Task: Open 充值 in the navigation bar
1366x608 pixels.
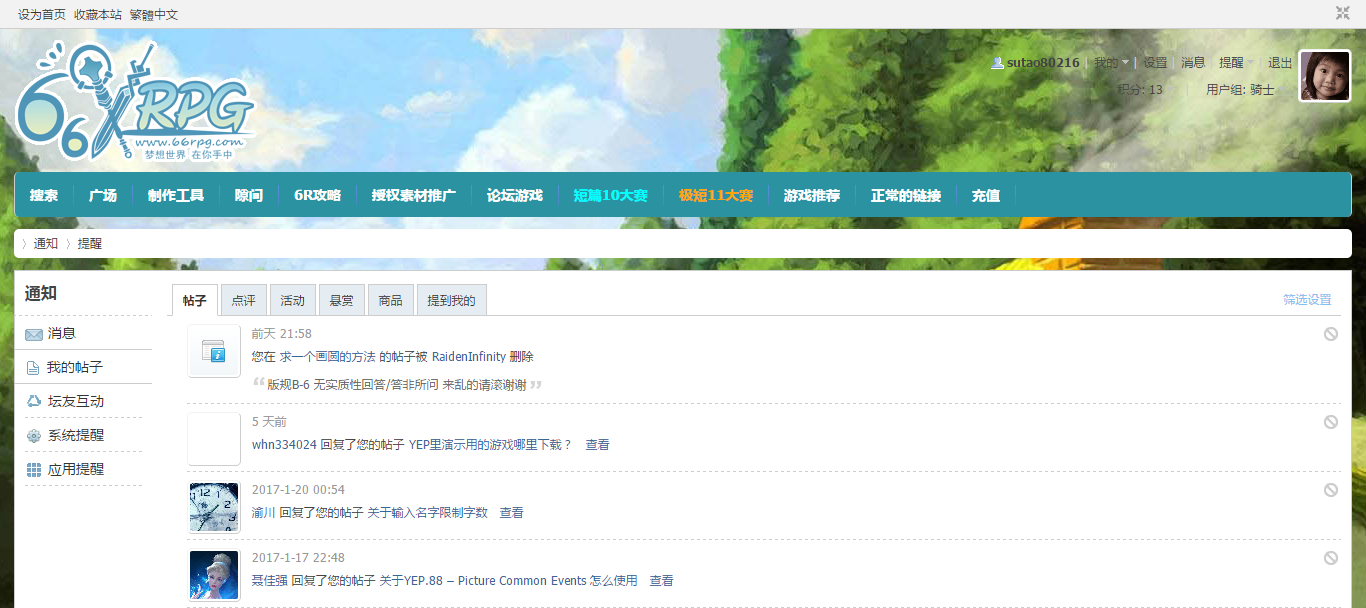Action: (x=986, y=195)
